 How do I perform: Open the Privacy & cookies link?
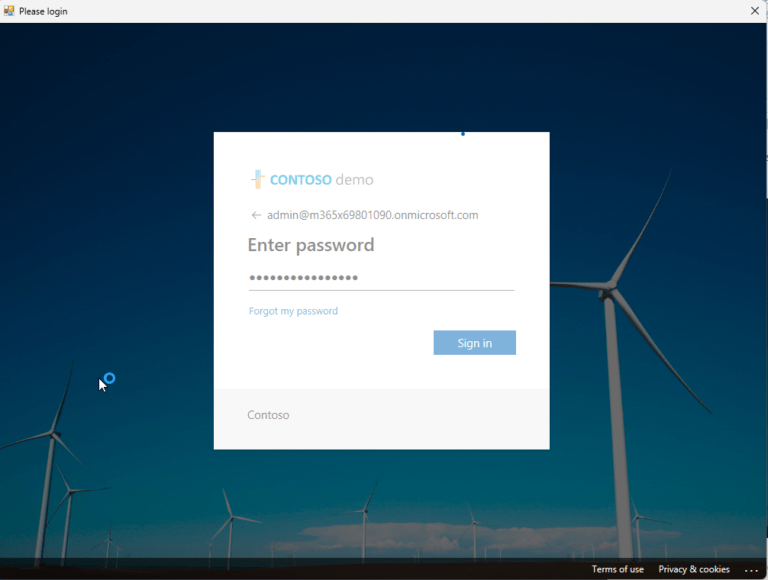[693, 570]
